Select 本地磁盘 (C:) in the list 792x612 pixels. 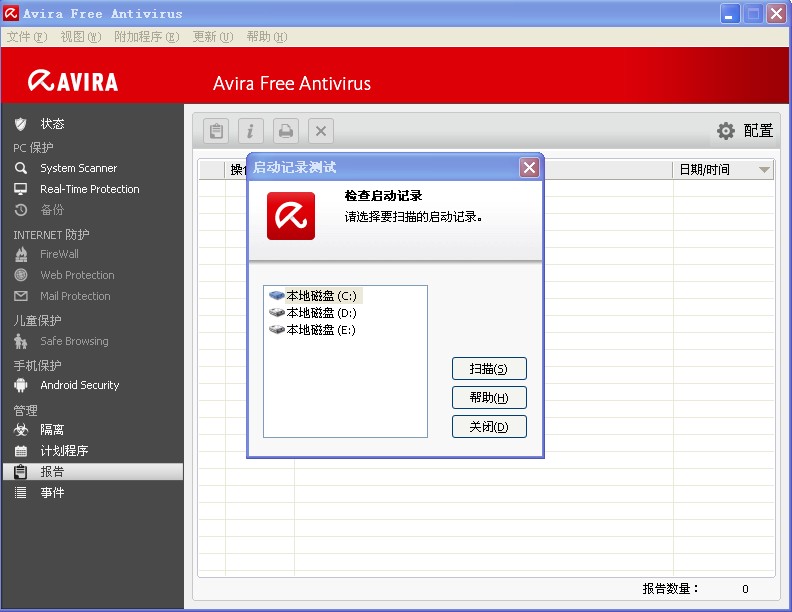point(322,295)
